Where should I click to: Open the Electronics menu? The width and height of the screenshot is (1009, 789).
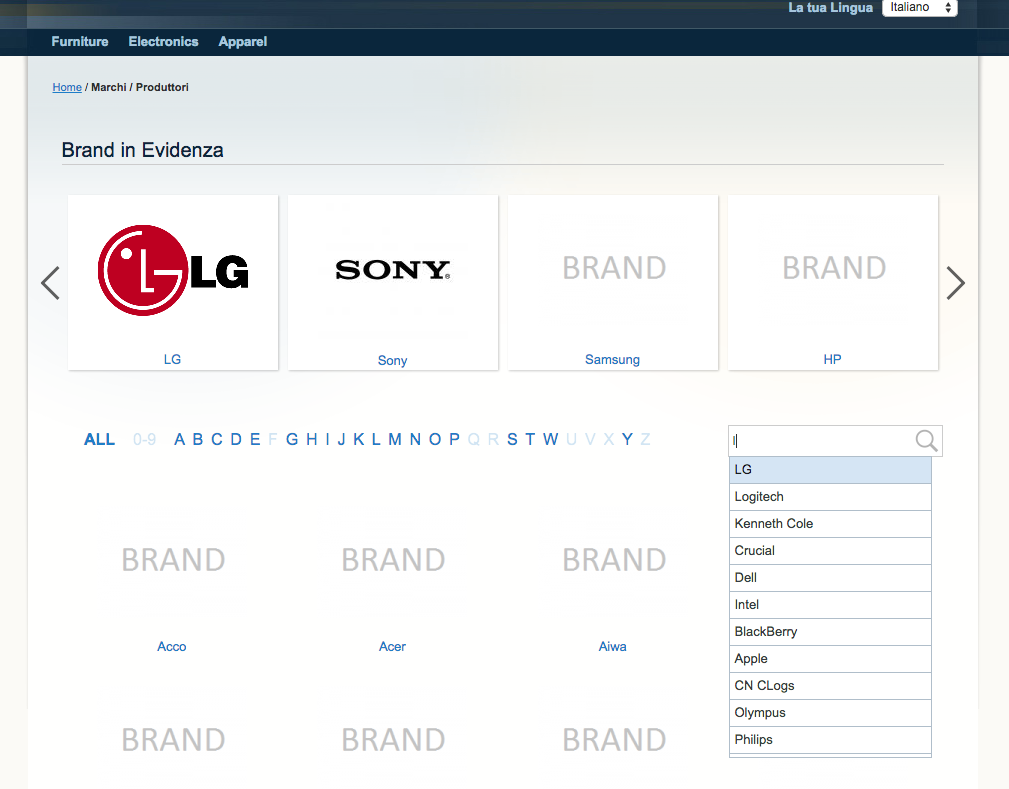pos(163,42)
